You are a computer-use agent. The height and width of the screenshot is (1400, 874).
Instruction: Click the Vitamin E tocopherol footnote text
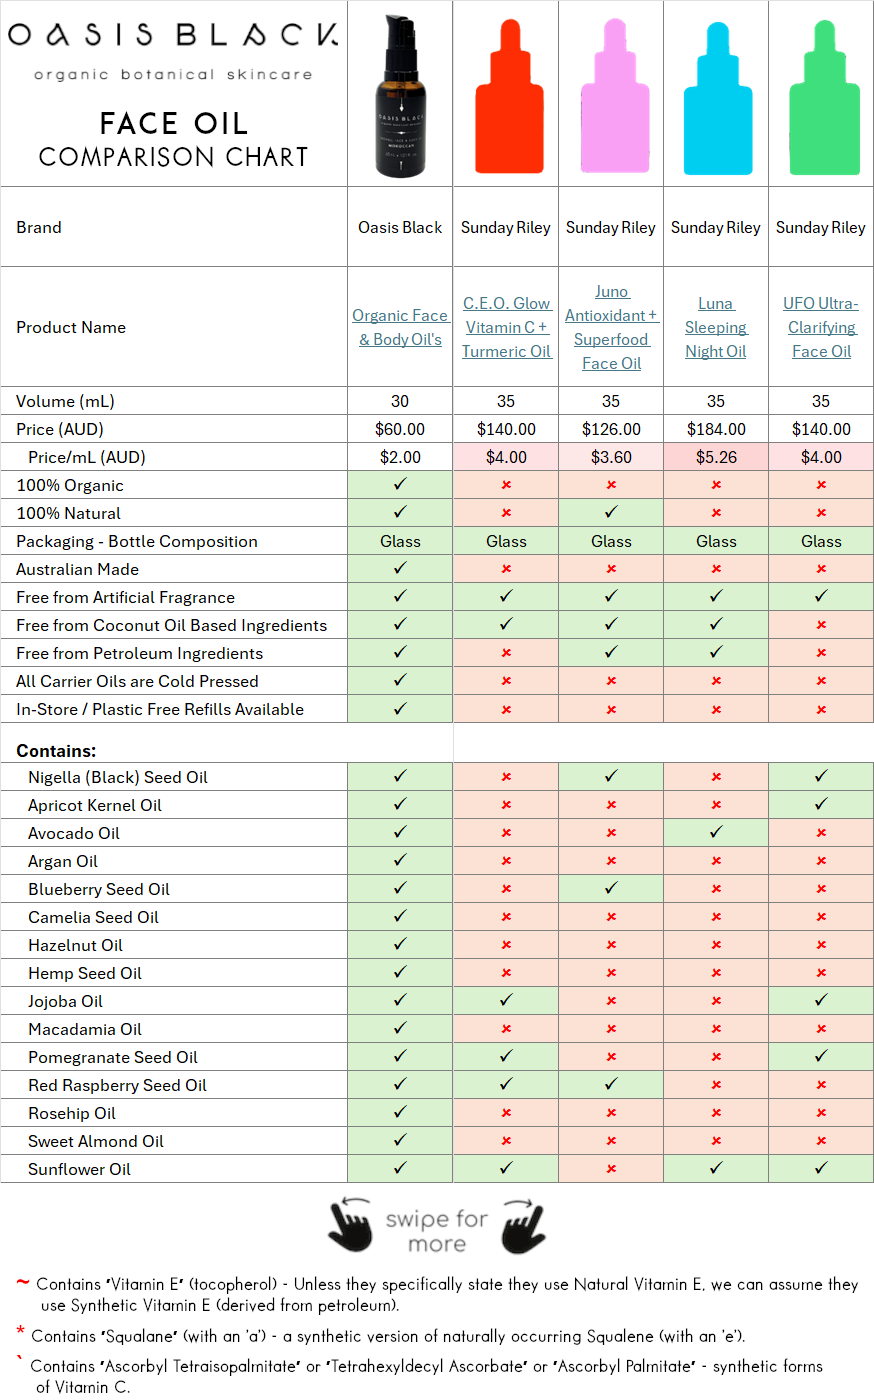(447, 1294)
